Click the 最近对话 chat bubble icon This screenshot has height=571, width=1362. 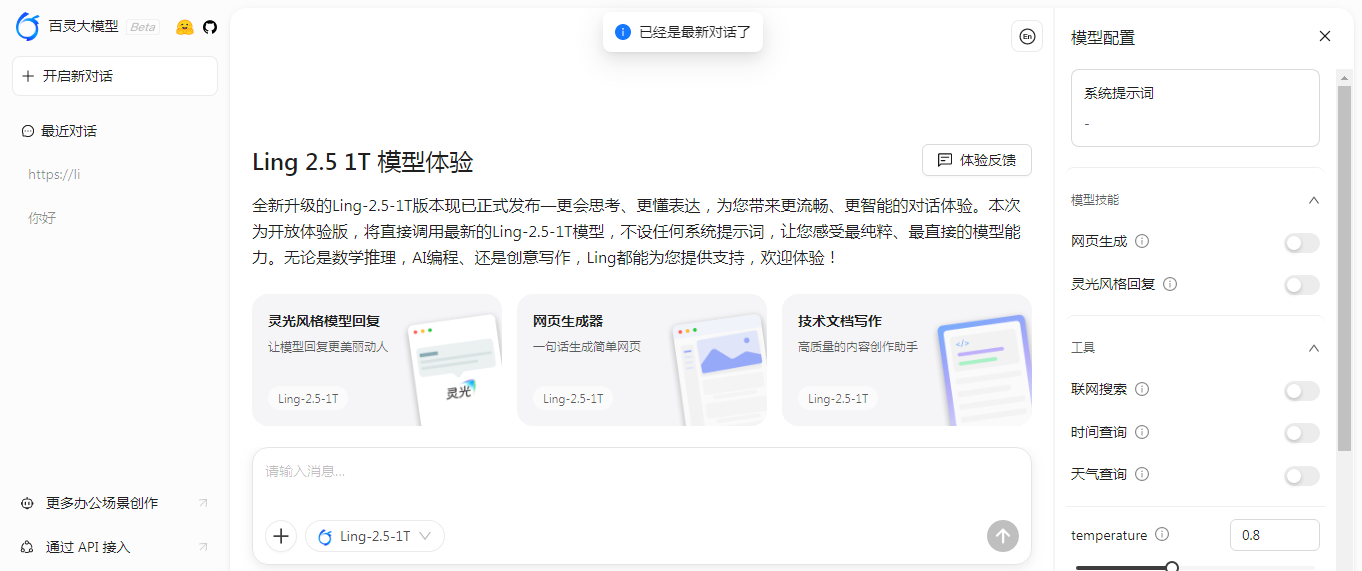coord(27,131)
